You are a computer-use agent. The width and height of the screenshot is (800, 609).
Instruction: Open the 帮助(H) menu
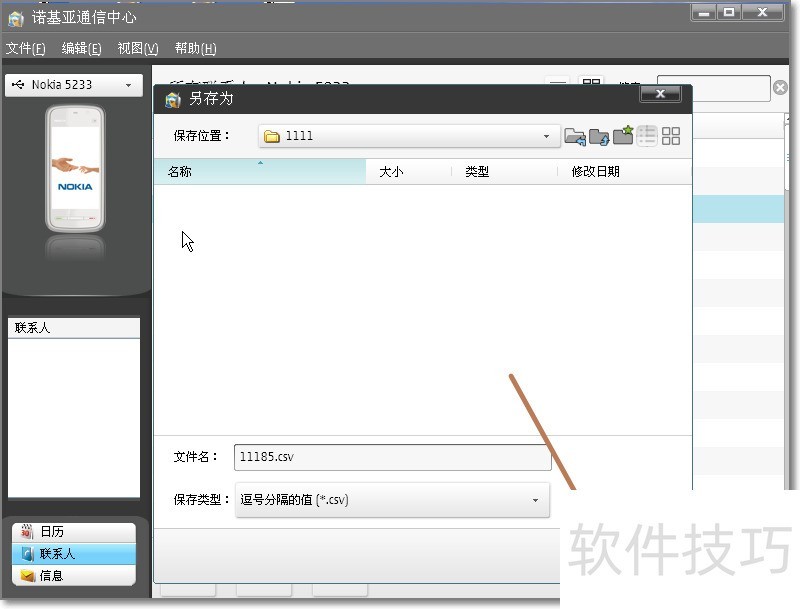(x=195, y=48)
